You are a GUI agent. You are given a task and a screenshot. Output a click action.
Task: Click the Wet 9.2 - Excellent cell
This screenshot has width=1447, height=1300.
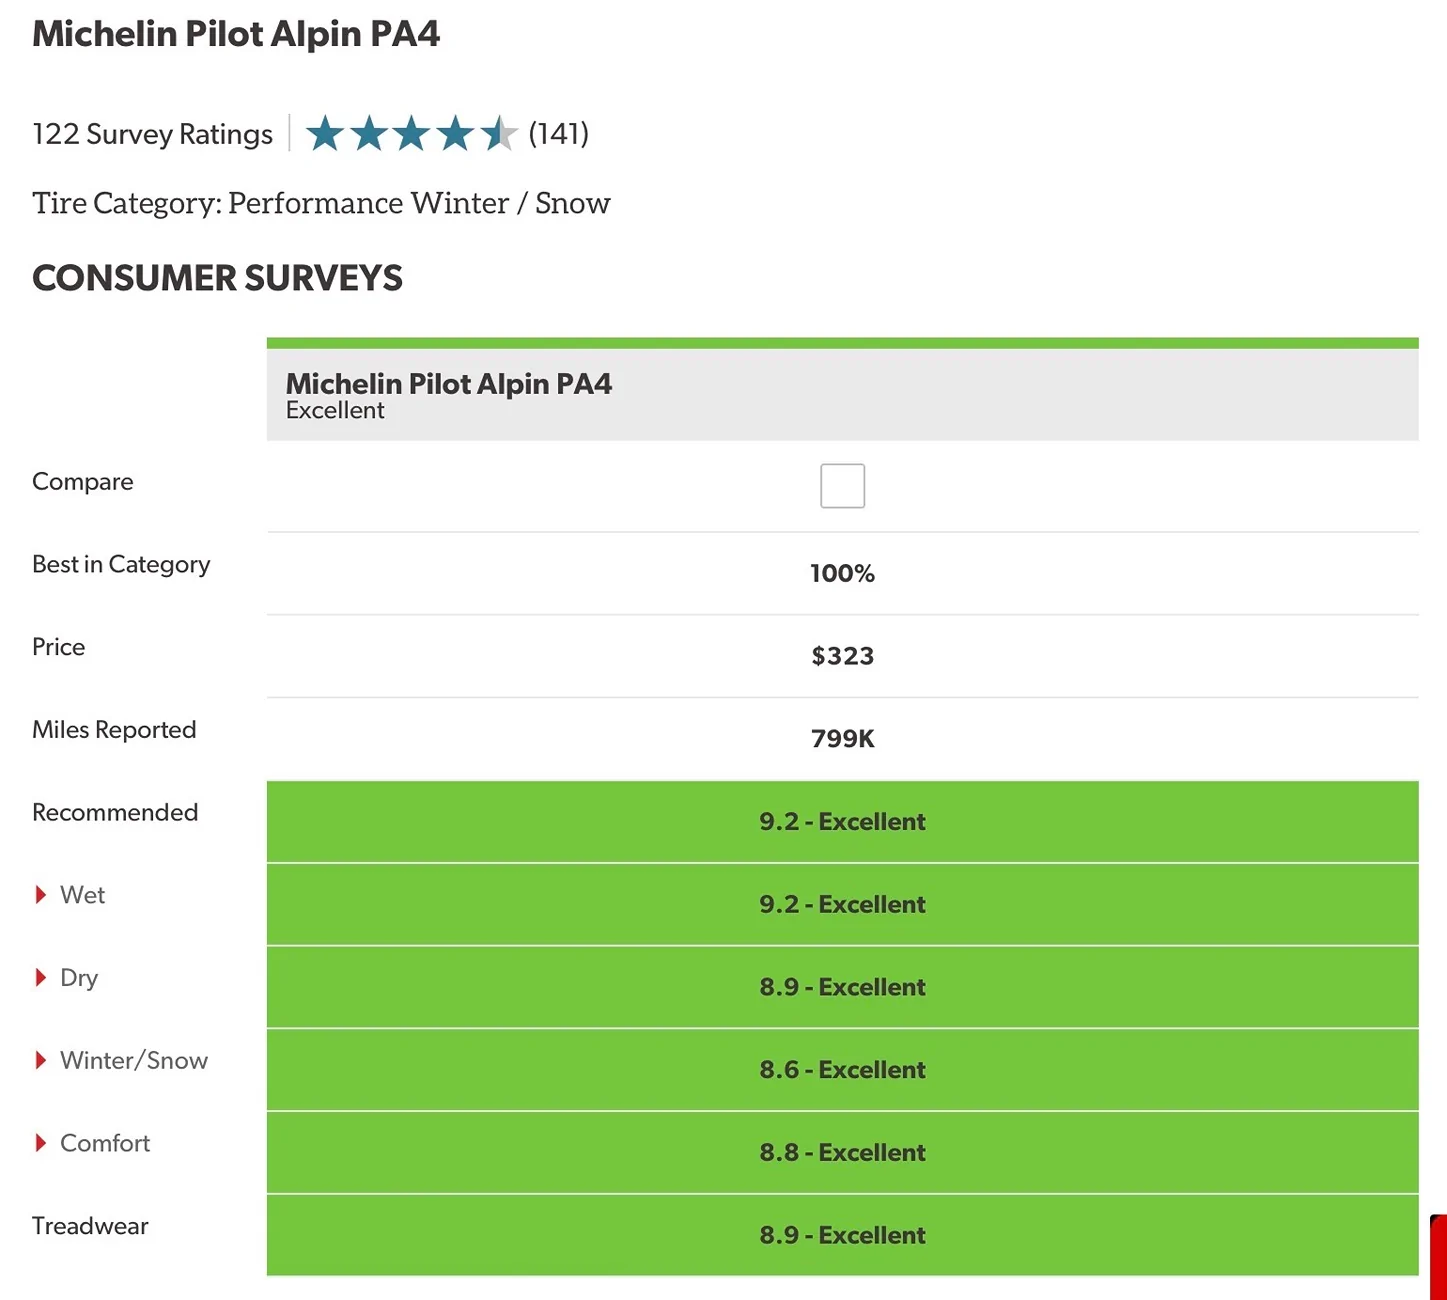pyautogui.click(x=842, y=905)
